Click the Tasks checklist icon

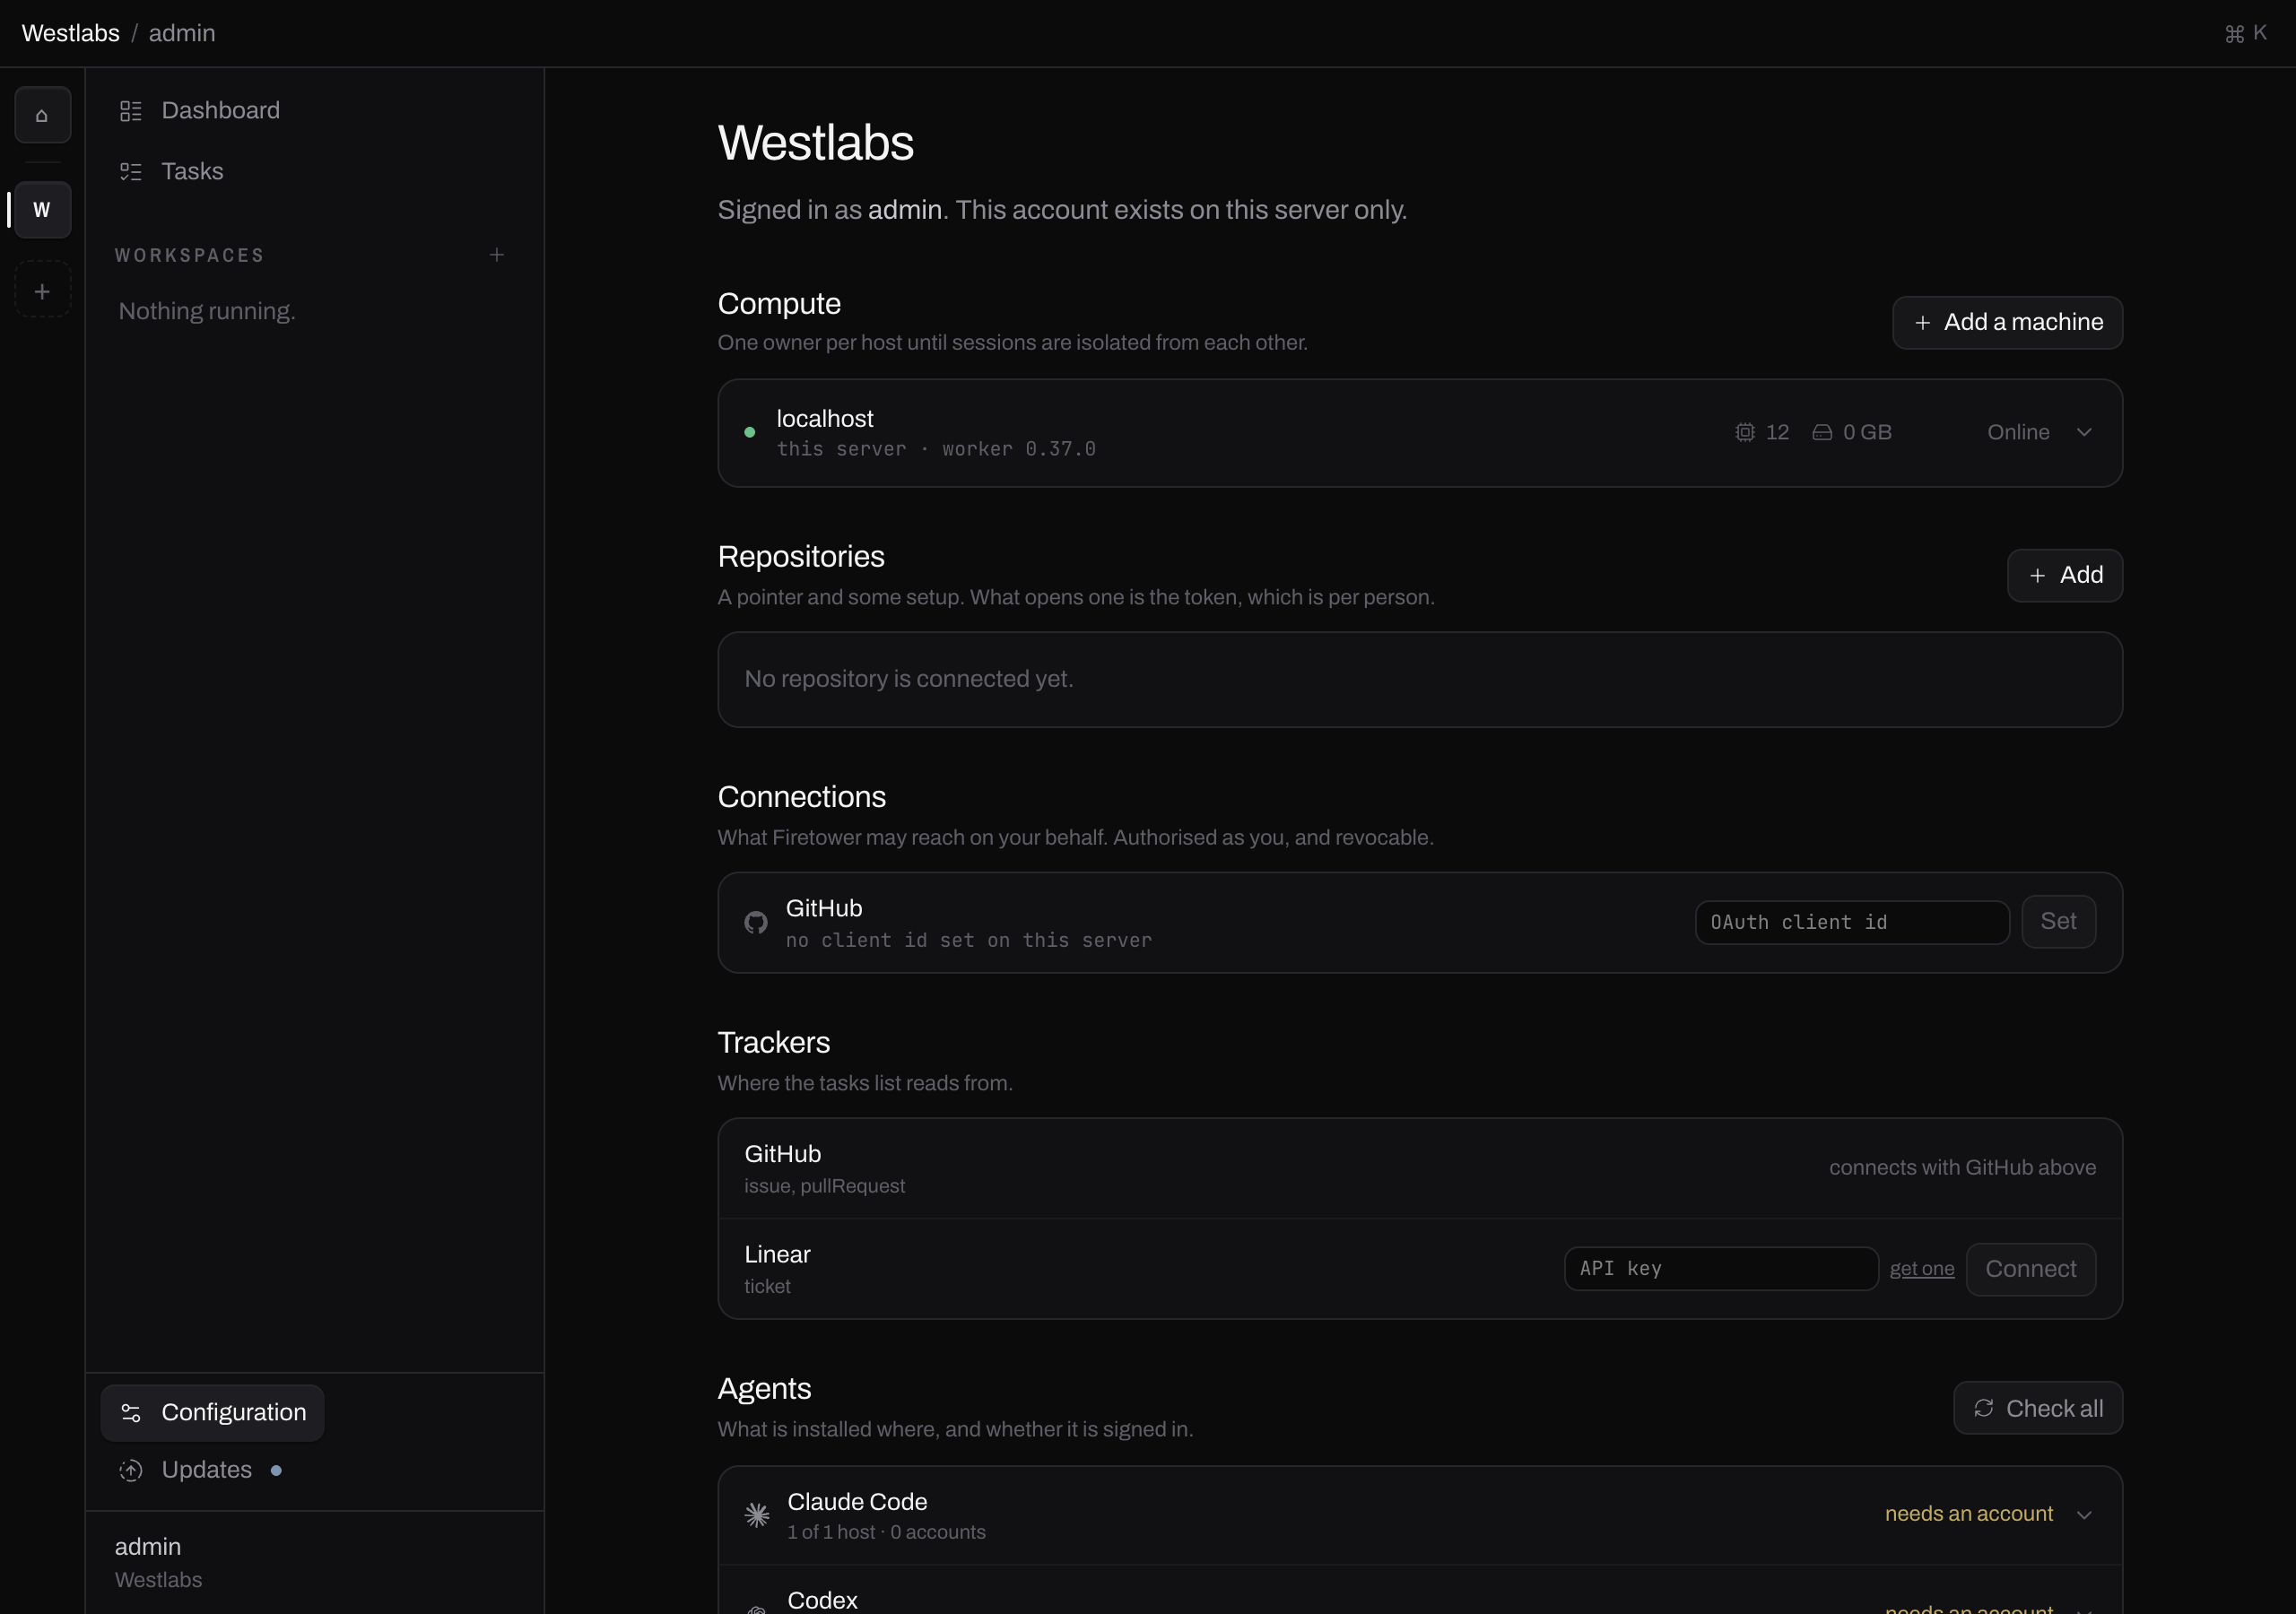click(131, 172)
